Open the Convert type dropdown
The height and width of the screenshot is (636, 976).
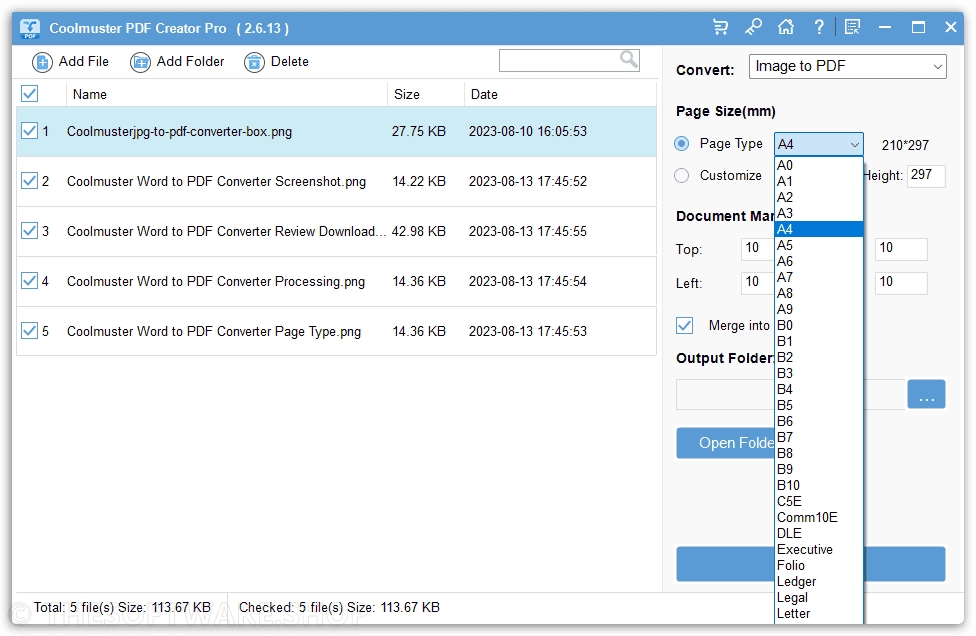[x=847, y=67]
